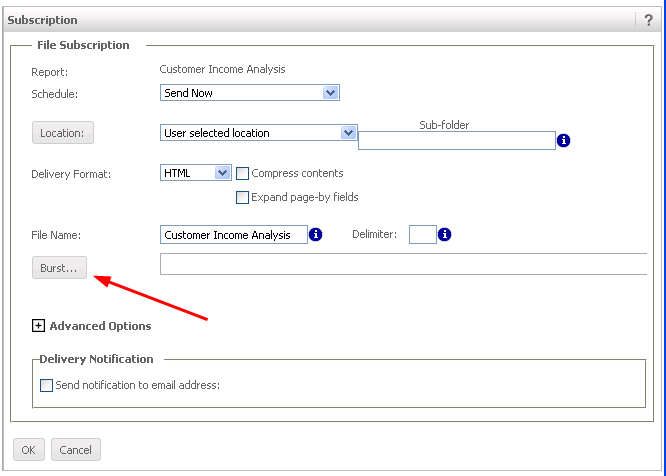
Task: Confirm with the OK button
Action: 28,450
